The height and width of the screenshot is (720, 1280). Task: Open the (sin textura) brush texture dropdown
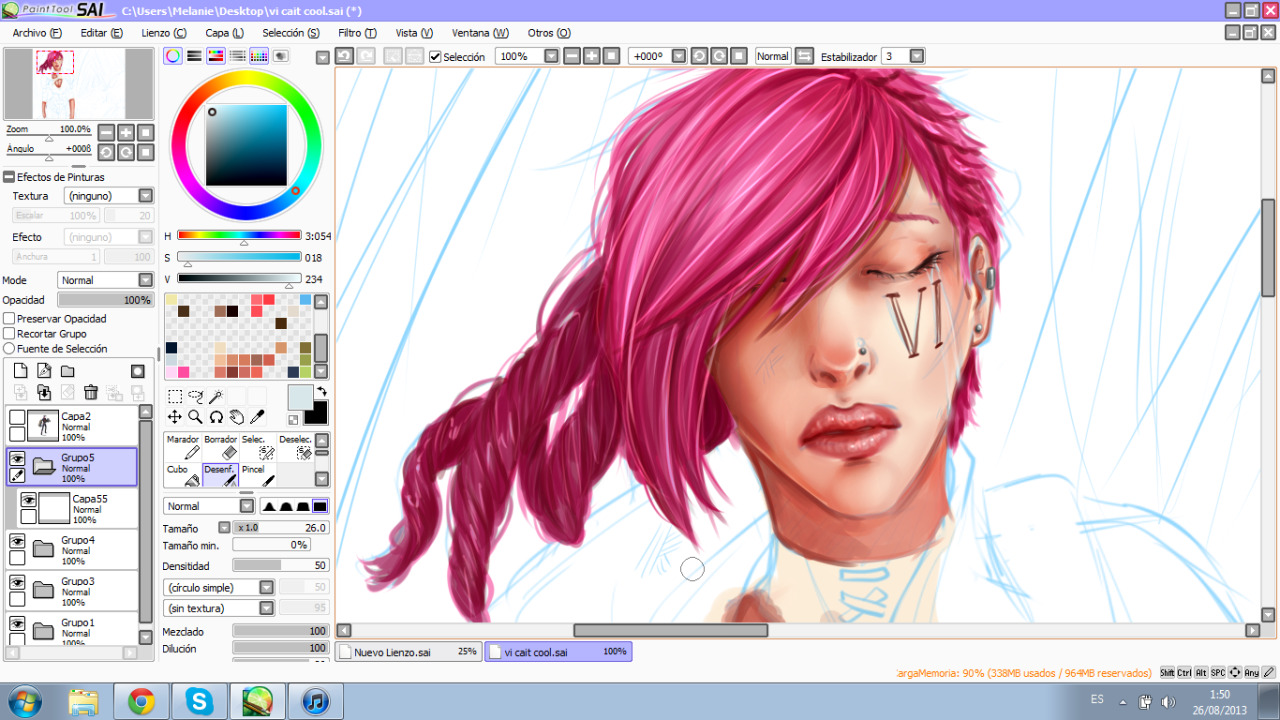[219, 608]
